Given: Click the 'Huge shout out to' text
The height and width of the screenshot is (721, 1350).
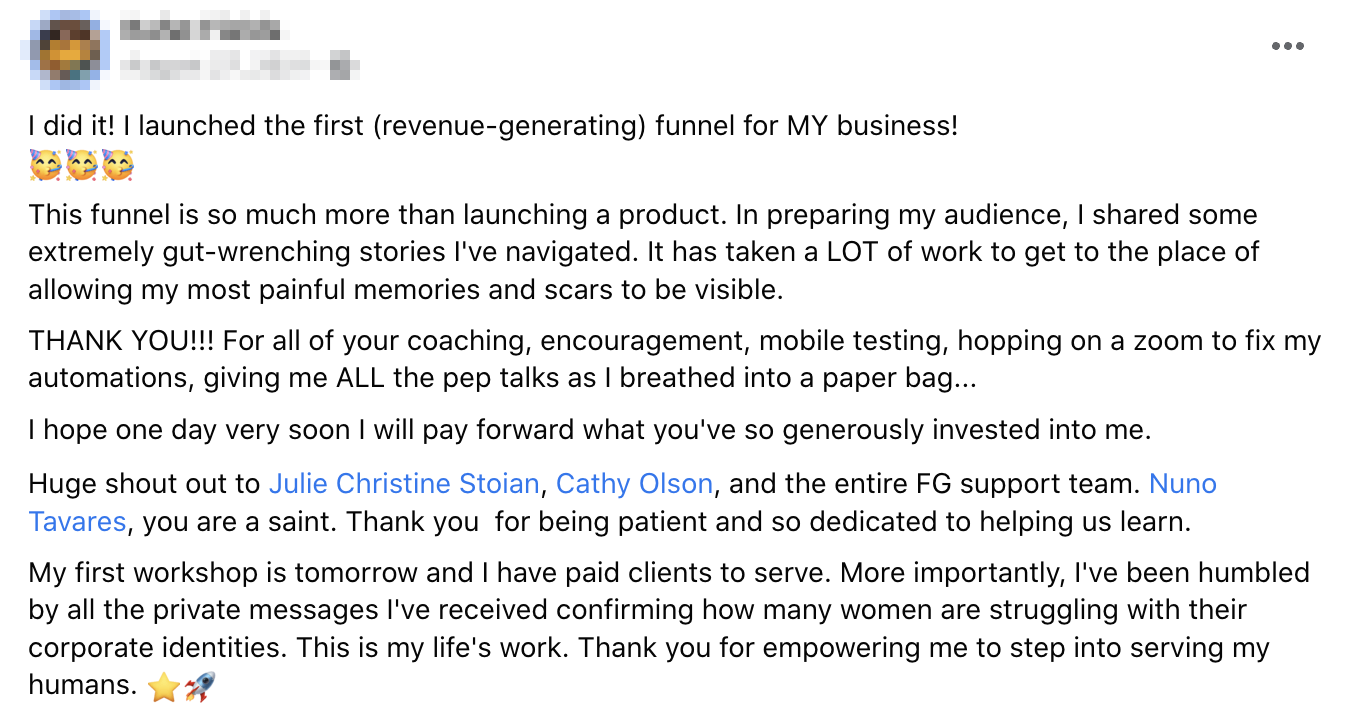Looking at the screenshot, I should 146,485.
